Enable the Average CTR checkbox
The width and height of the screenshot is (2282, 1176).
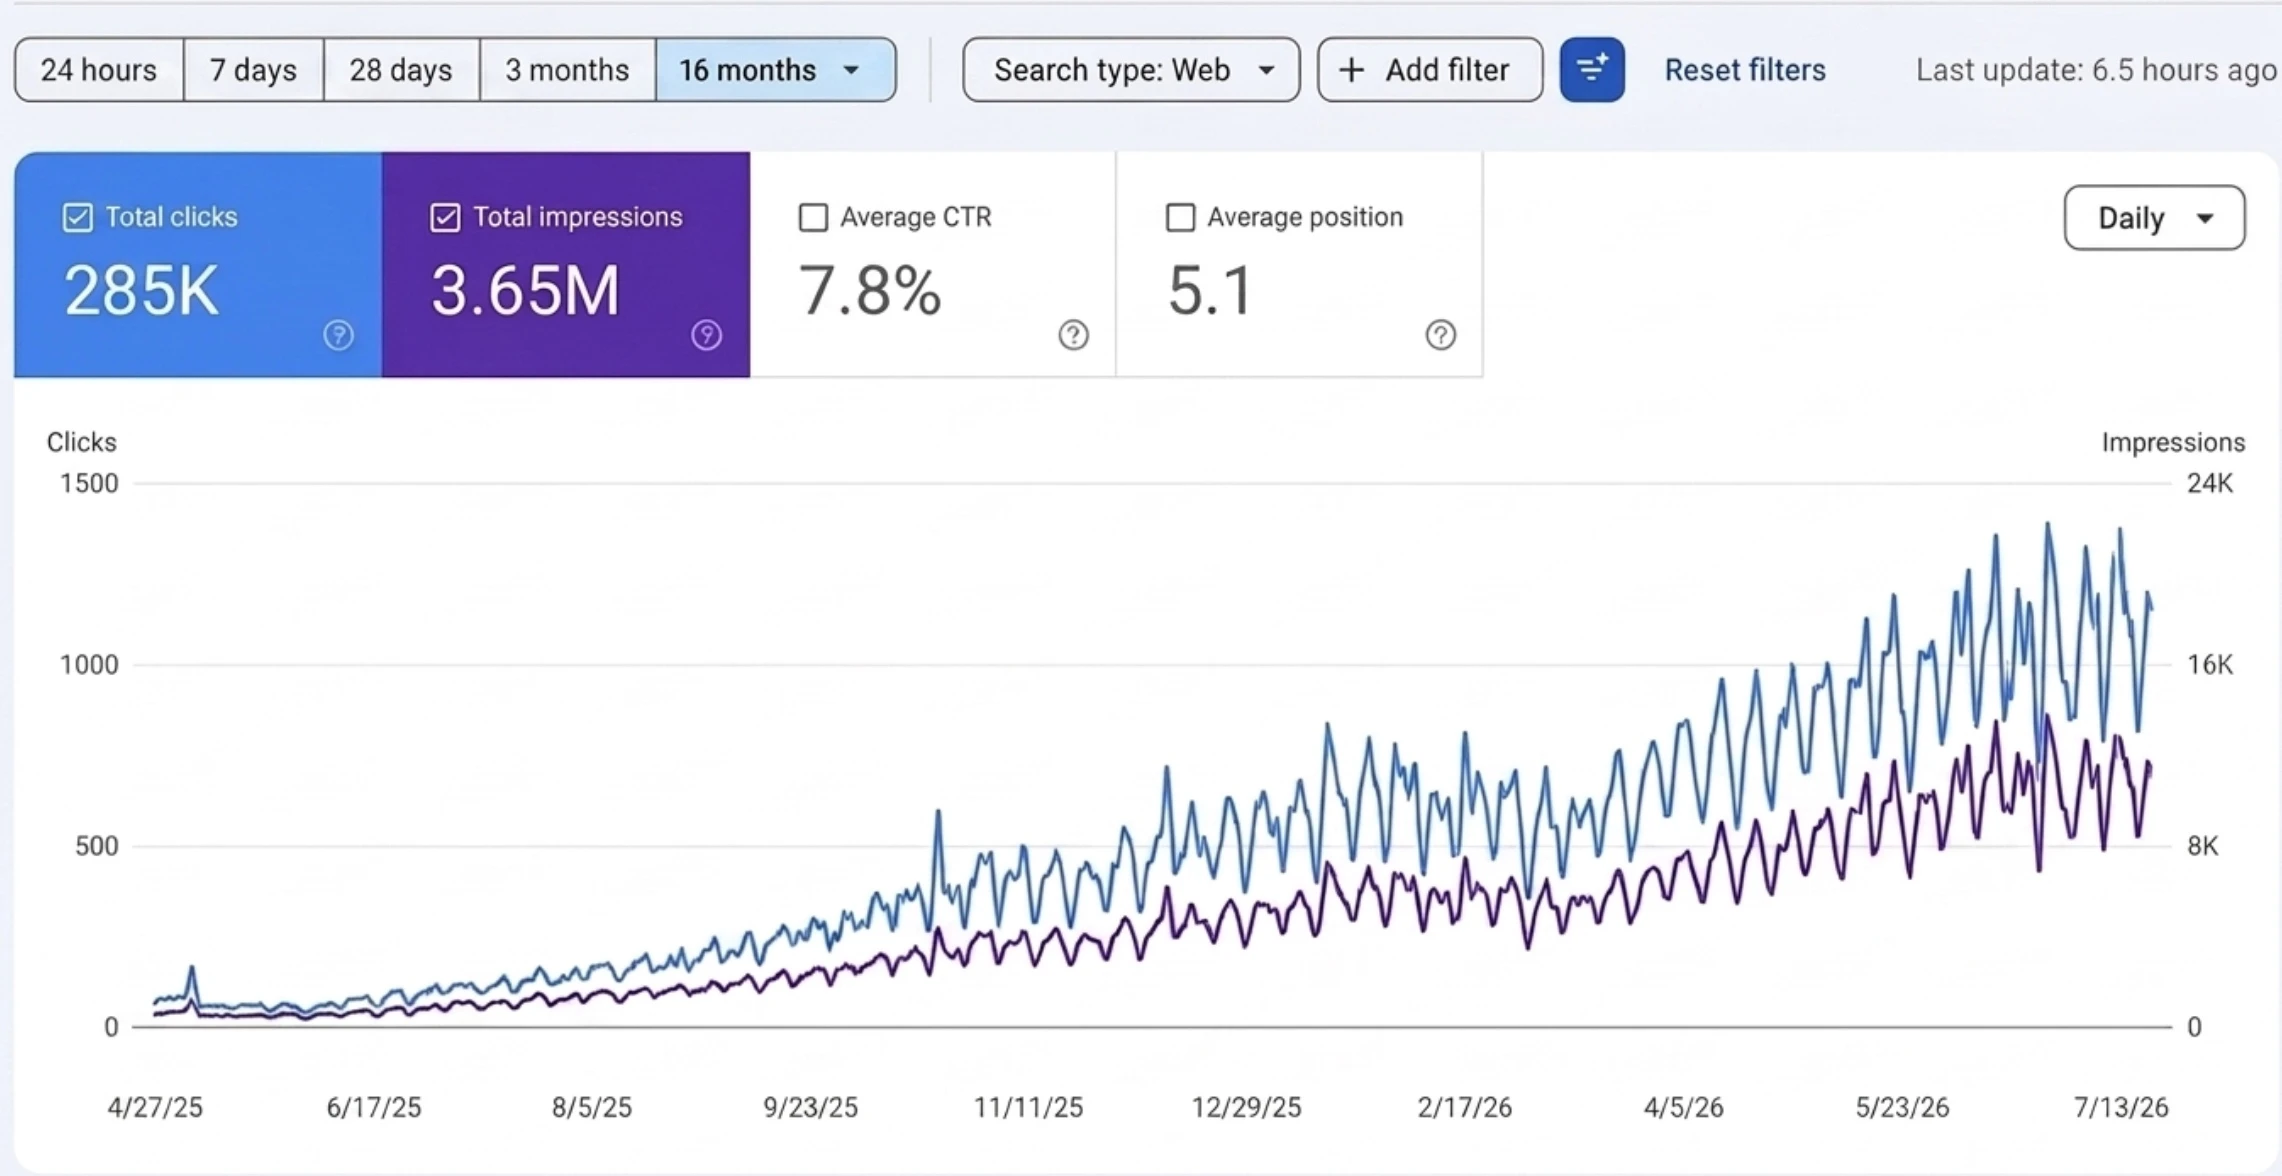click(813, 217)
